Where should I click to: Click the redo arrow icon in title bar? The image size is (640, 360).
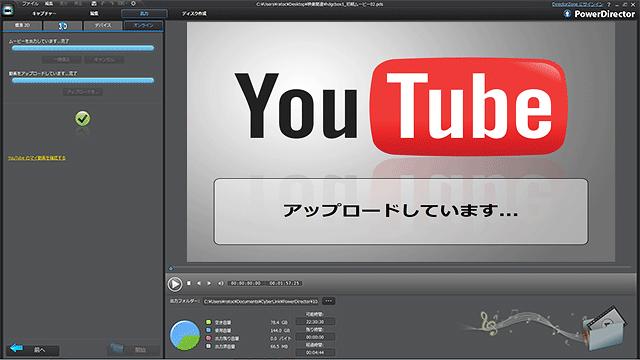112,4
